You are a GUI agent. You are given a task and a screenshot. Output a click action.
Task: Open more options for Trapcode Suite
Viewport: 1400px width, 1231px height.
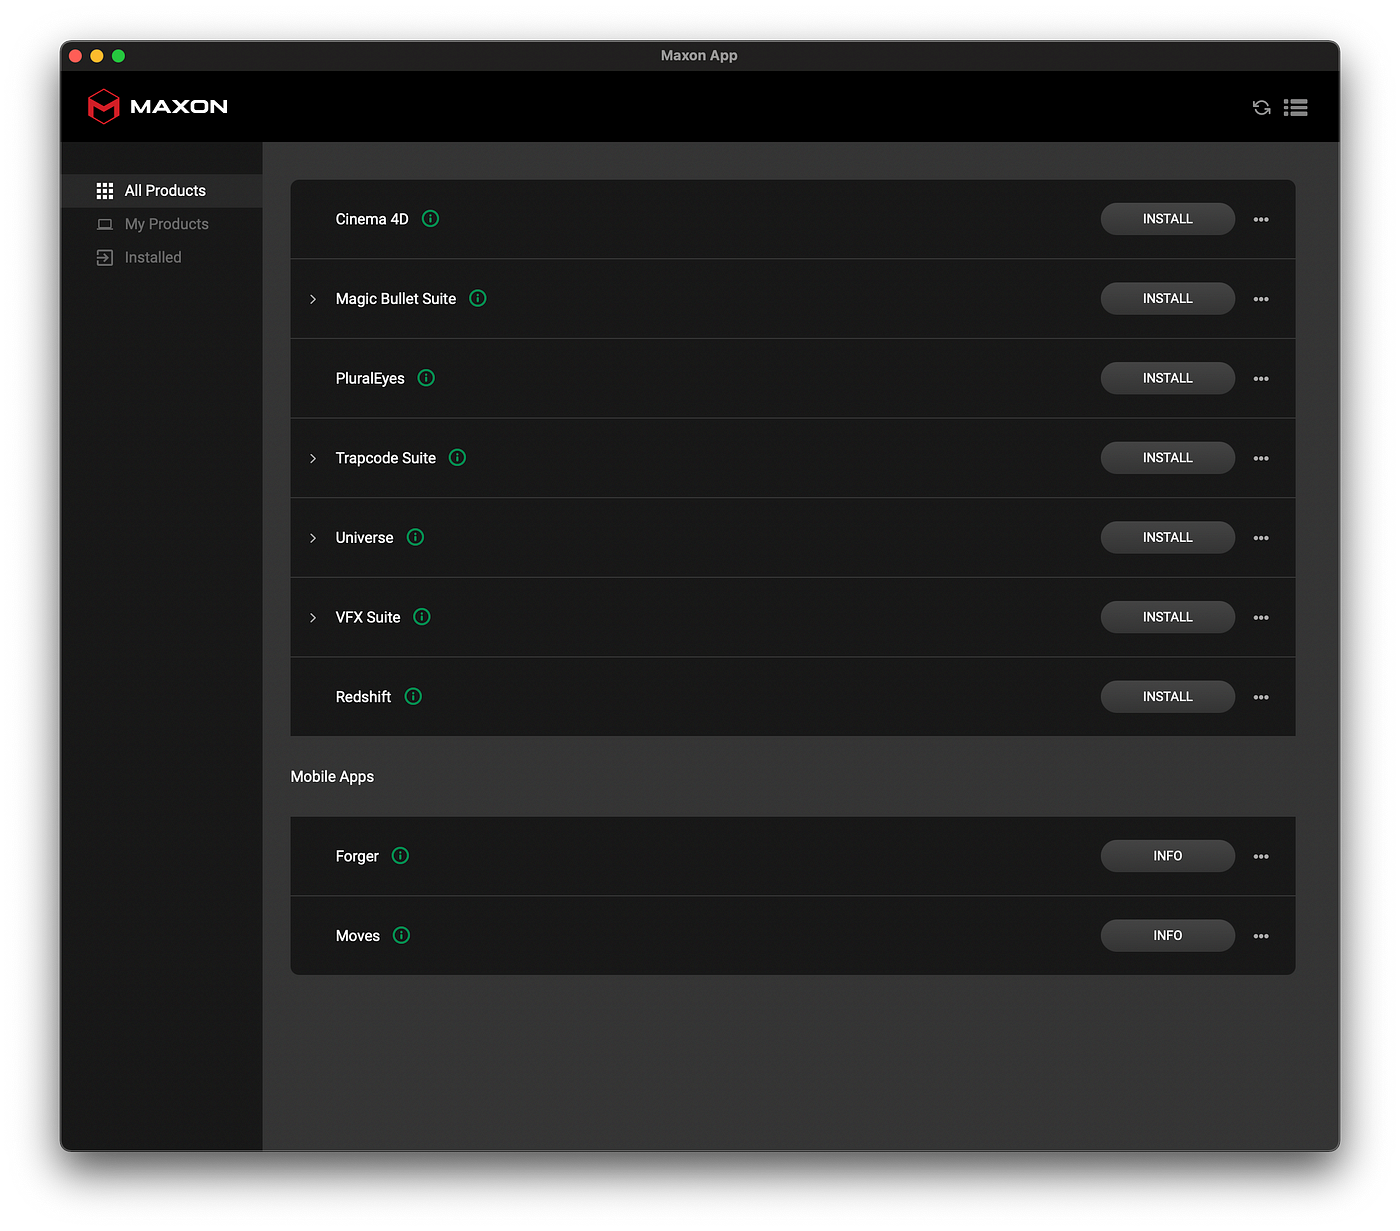tap(1261, 458)
